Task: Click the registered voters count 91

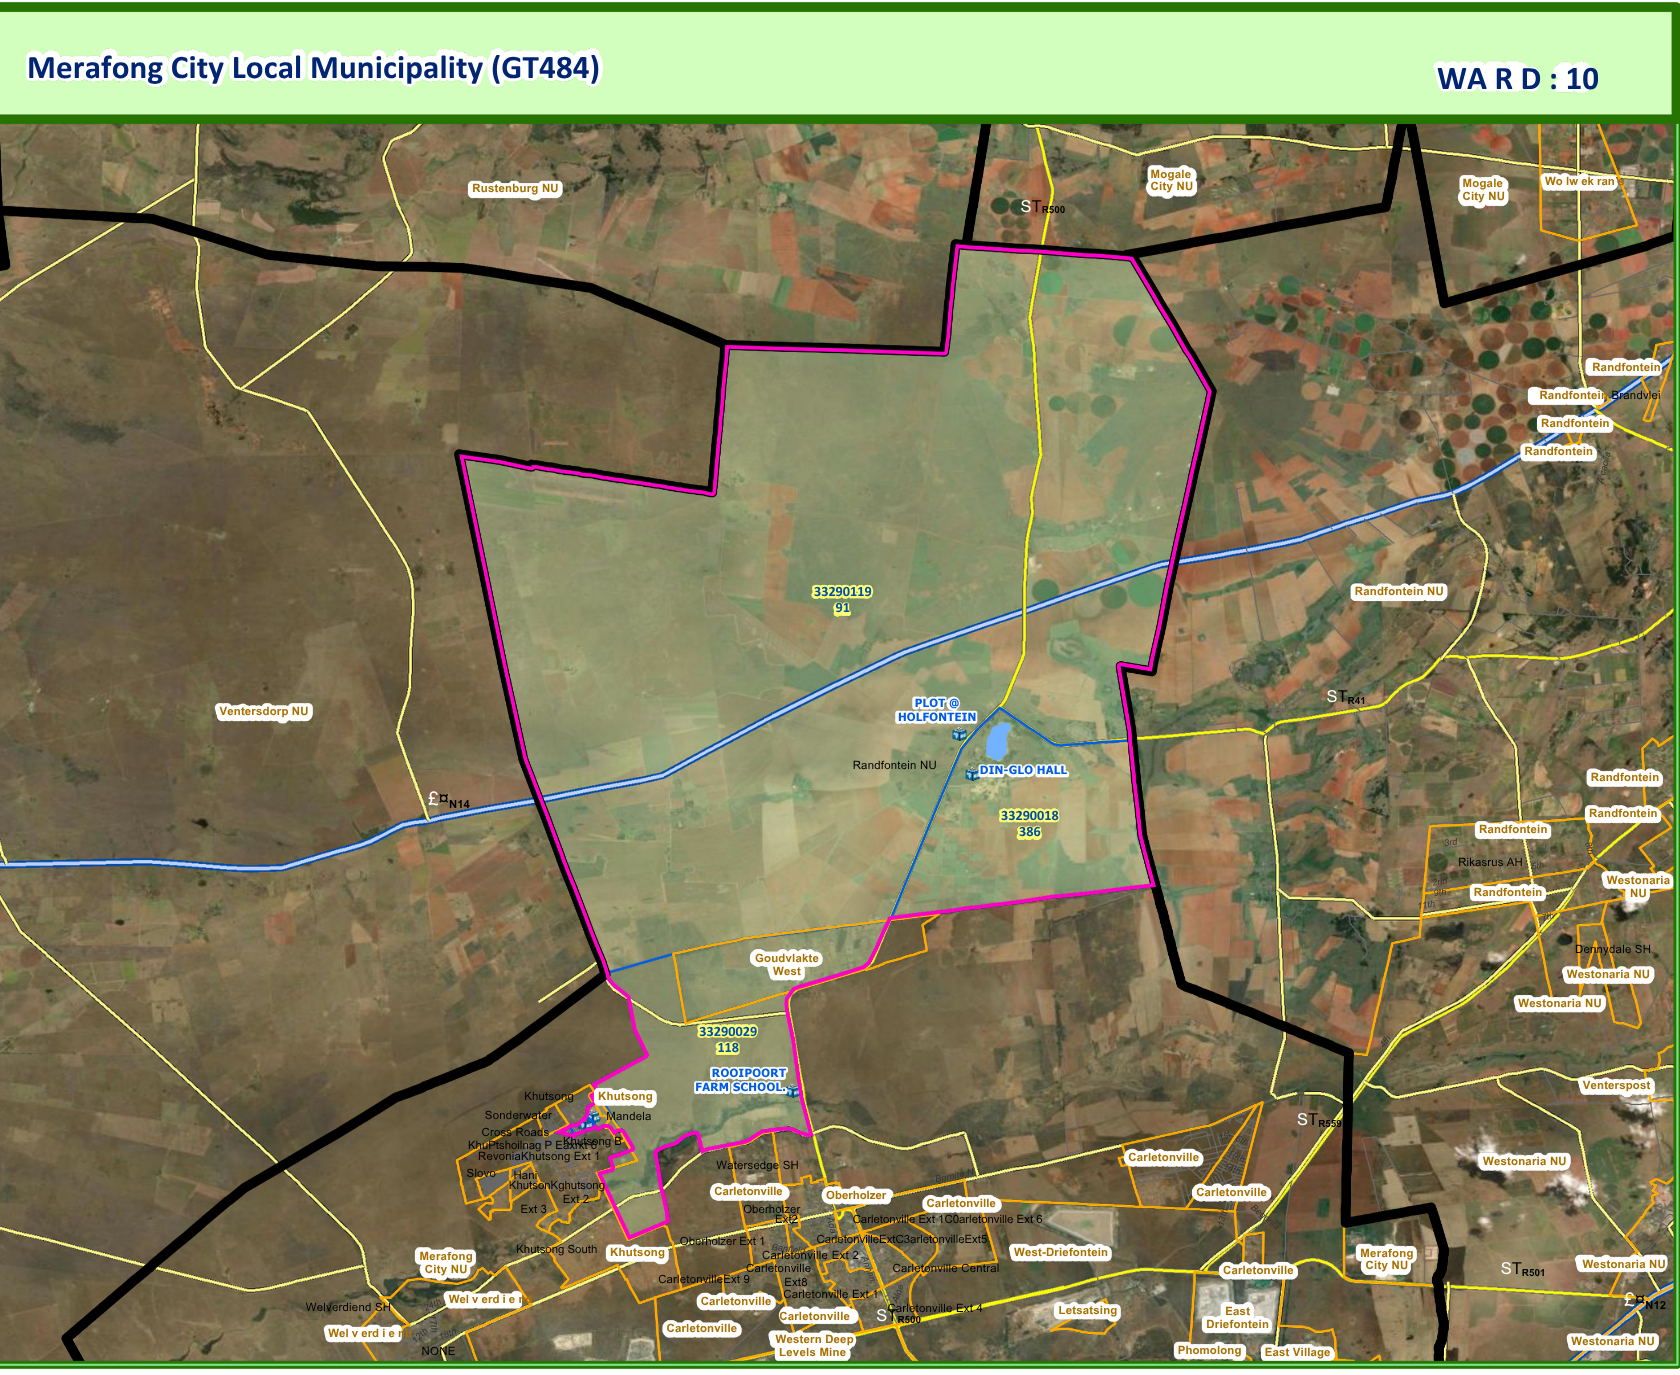Action: point(842,608)
